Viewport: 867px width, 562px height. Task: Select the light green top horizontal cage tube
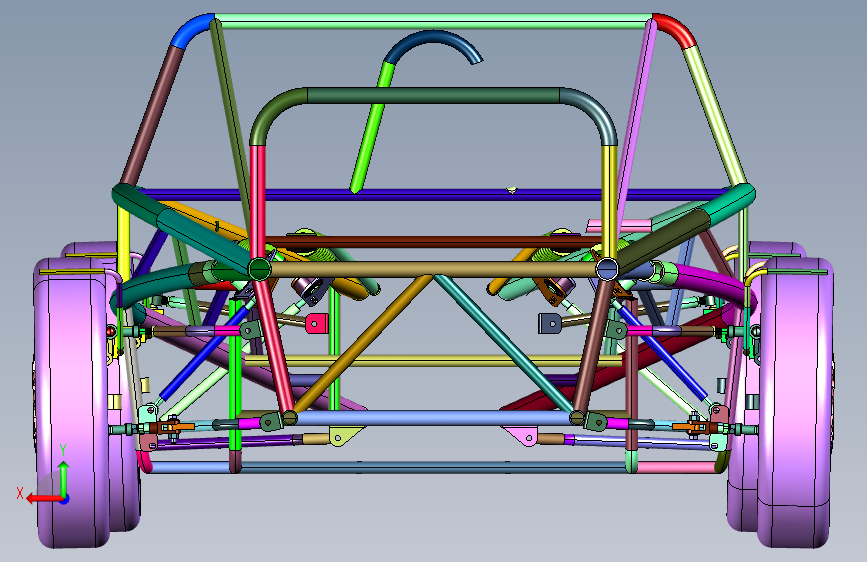pyautogui.click(x=434, y=22)
